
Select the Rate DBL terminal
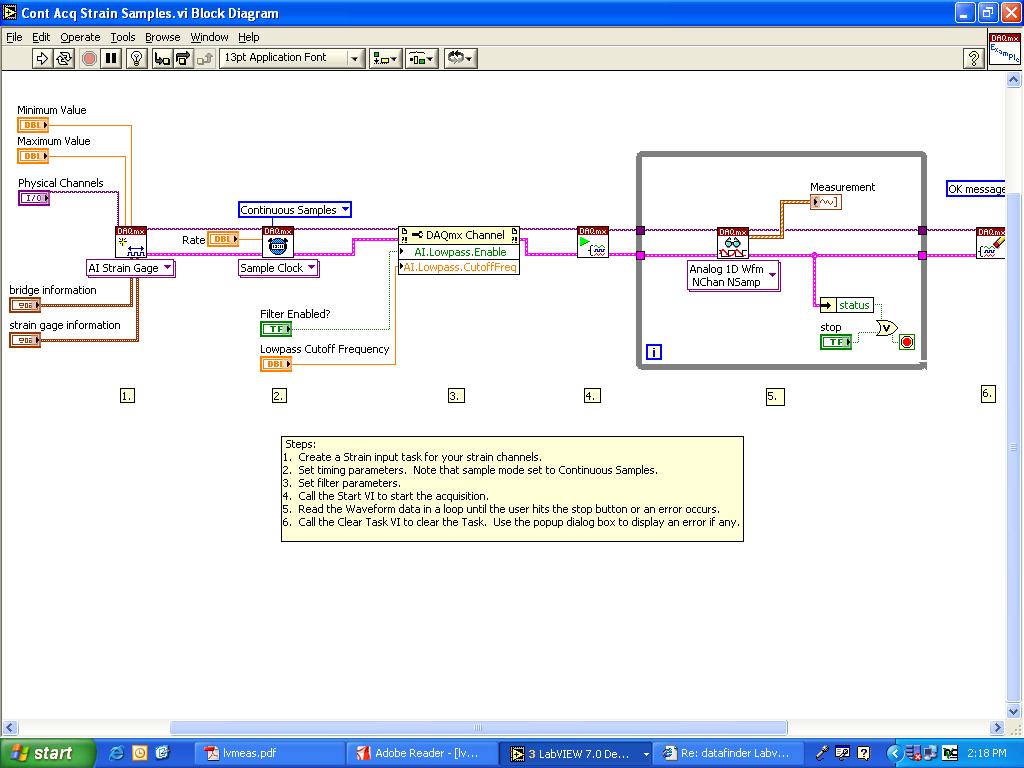223,240
